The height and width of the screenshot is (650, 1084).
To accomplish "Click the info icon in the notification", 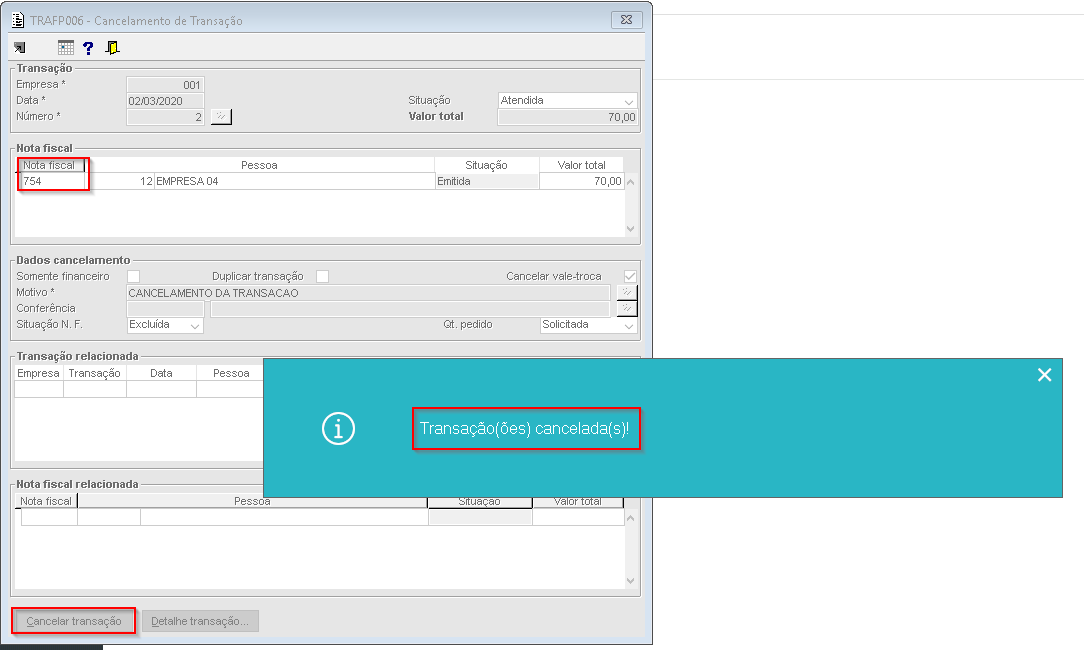I will click(338, 429).
